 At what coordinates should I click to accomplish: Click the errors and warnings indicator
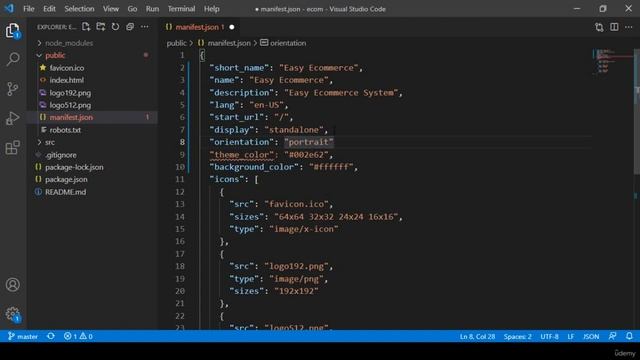coord(78,336)
